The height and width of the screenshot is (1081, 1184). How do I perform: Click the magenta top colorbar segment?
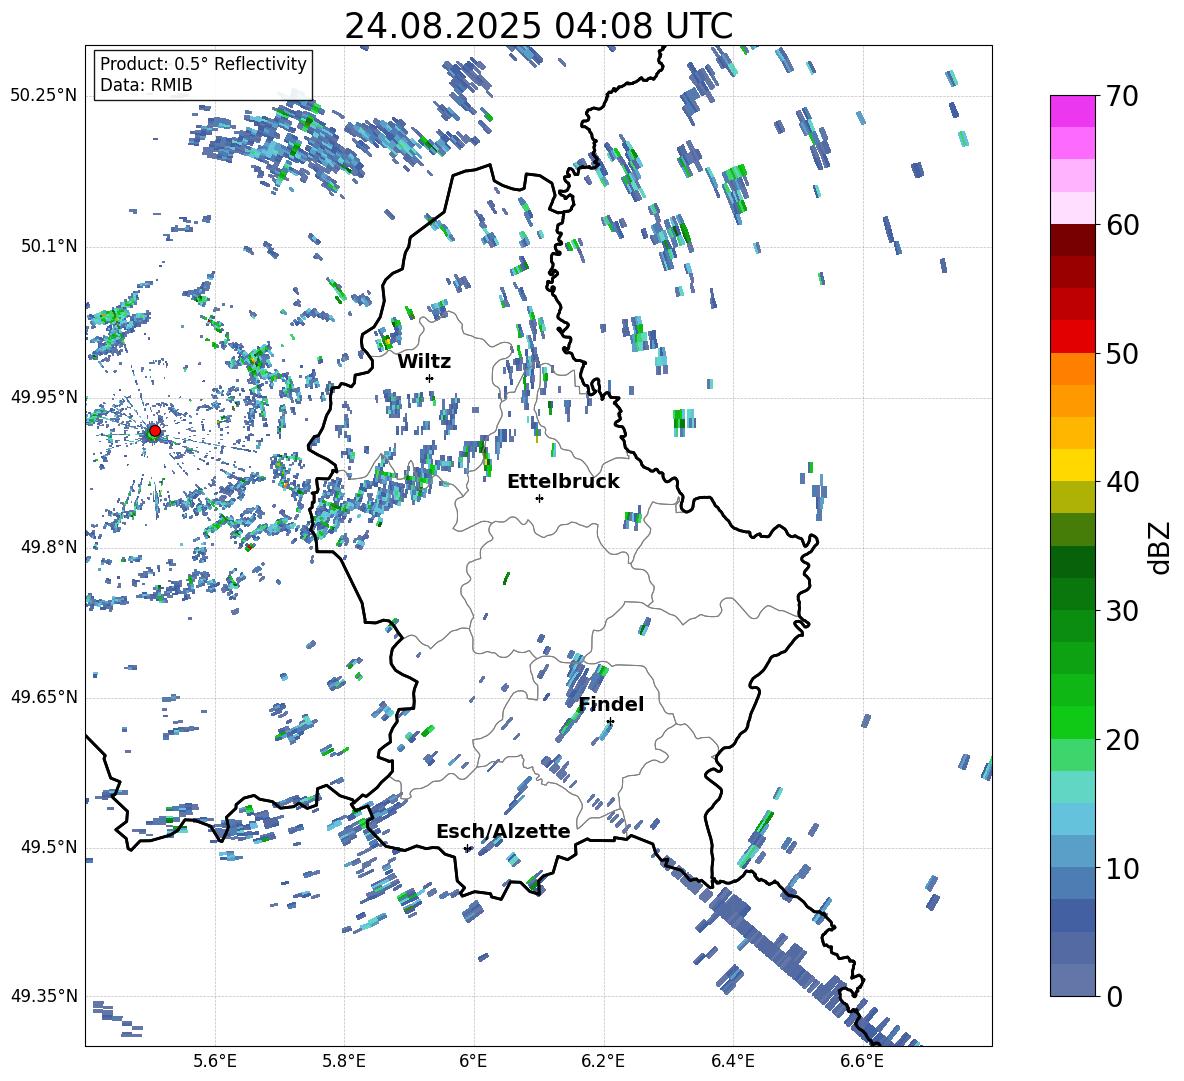1073,111
